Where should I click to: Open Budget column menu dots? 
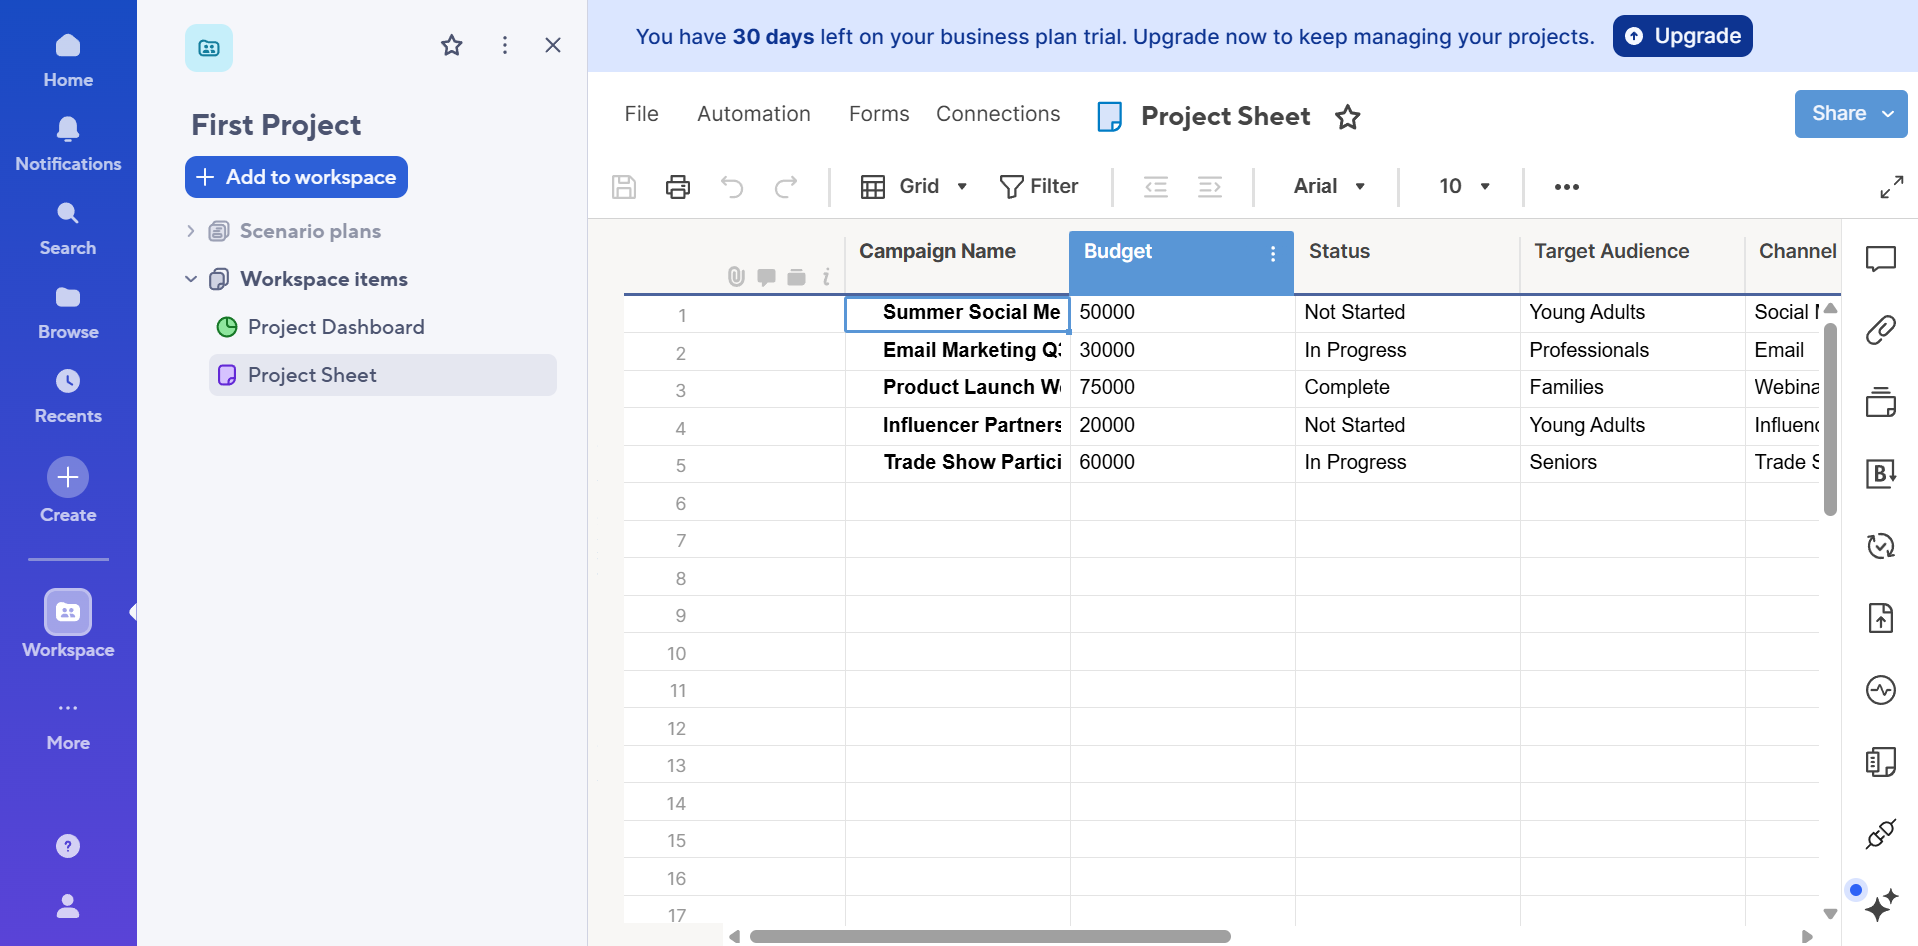point(1273,254)
